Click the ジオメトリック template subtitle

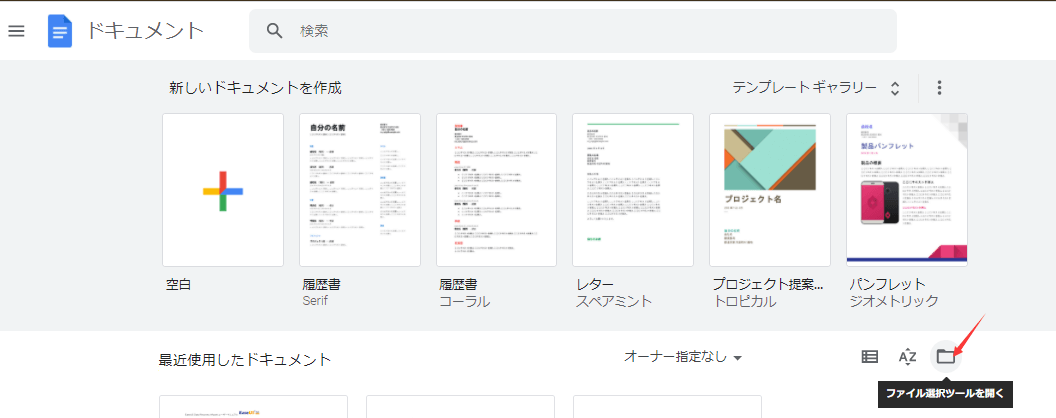(x=894, y=301)
